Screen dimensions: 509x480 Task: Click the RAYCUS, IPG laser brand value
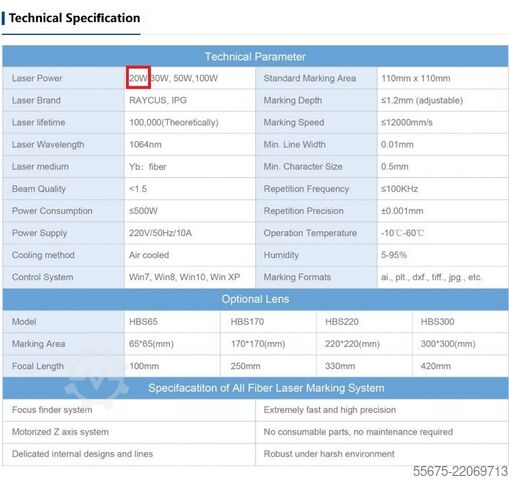pyautogui.click(x=158, y=100)
